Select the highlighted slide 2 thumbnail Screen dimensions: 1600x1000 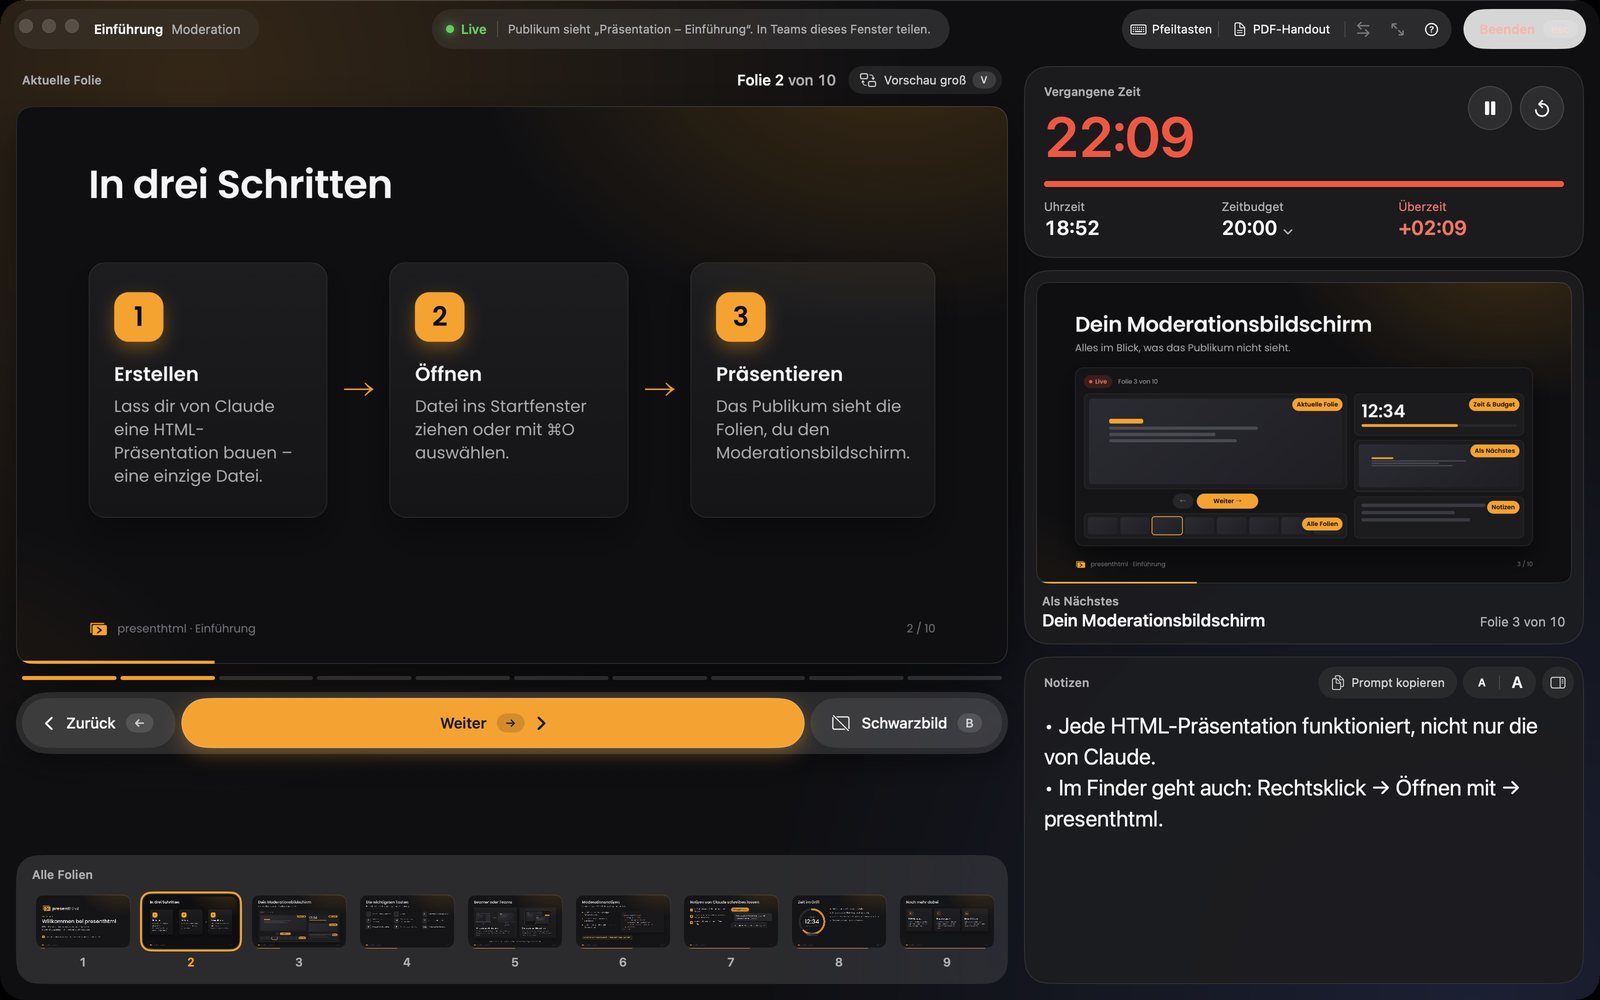click(x=191, y=921)
